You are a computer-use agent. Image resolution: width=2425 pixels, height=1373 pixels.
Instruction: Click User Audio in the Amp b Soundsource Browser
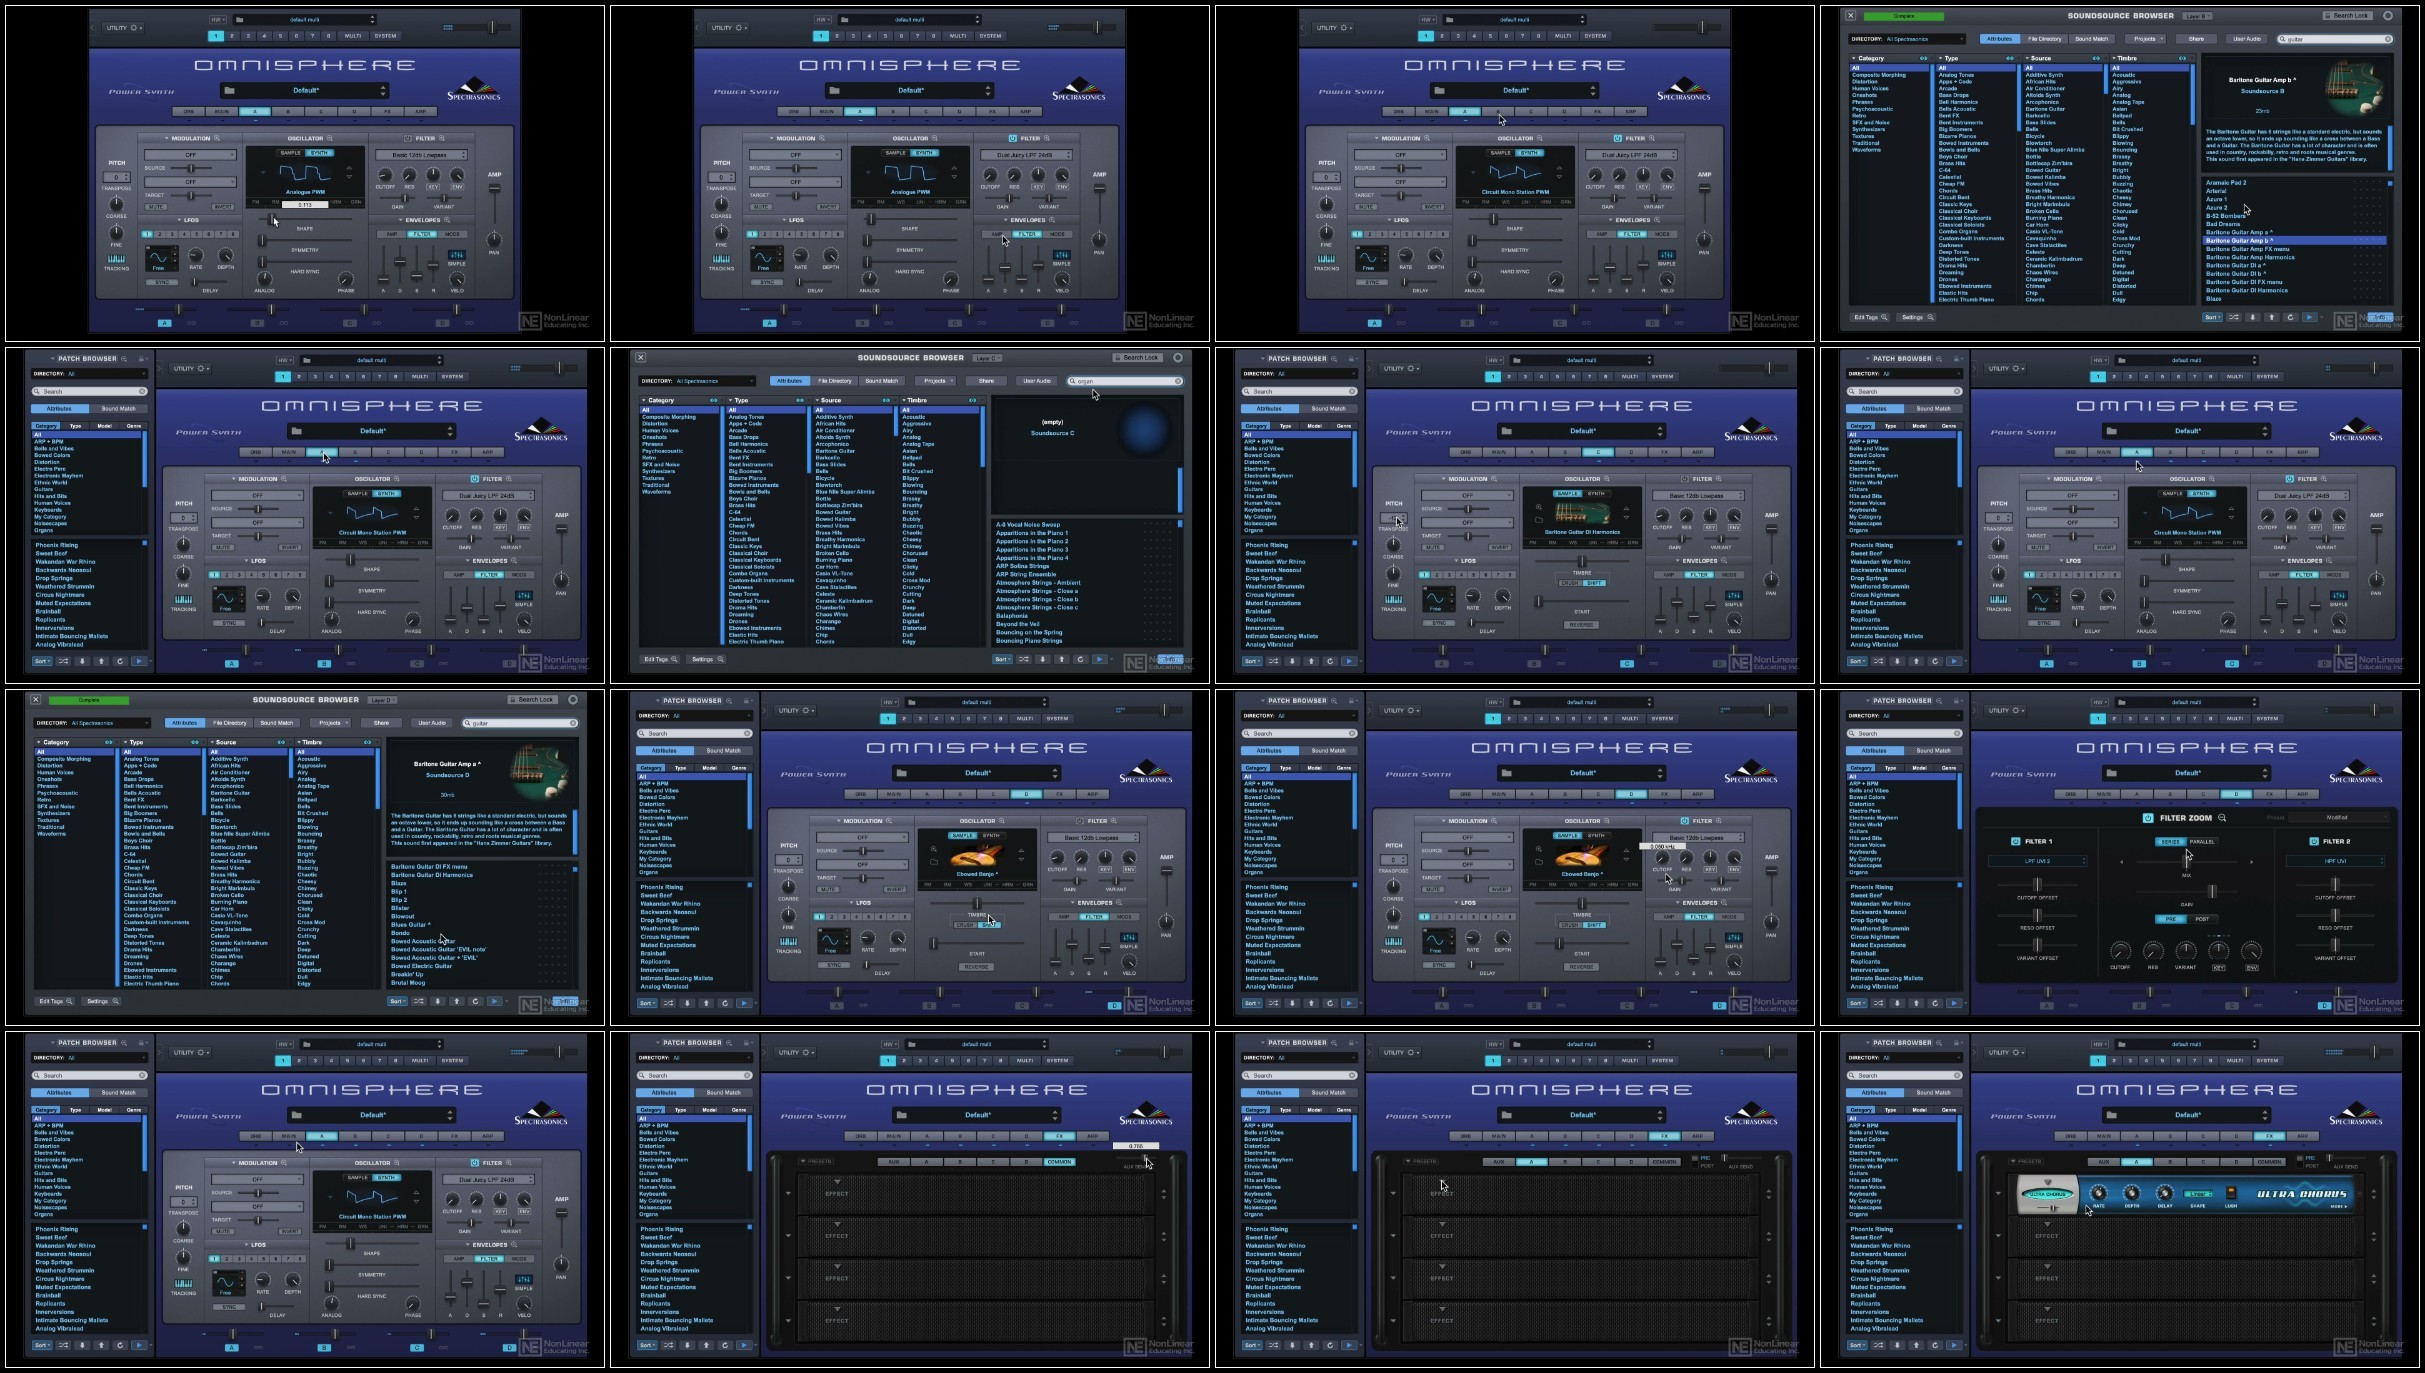click(2247, 39)
